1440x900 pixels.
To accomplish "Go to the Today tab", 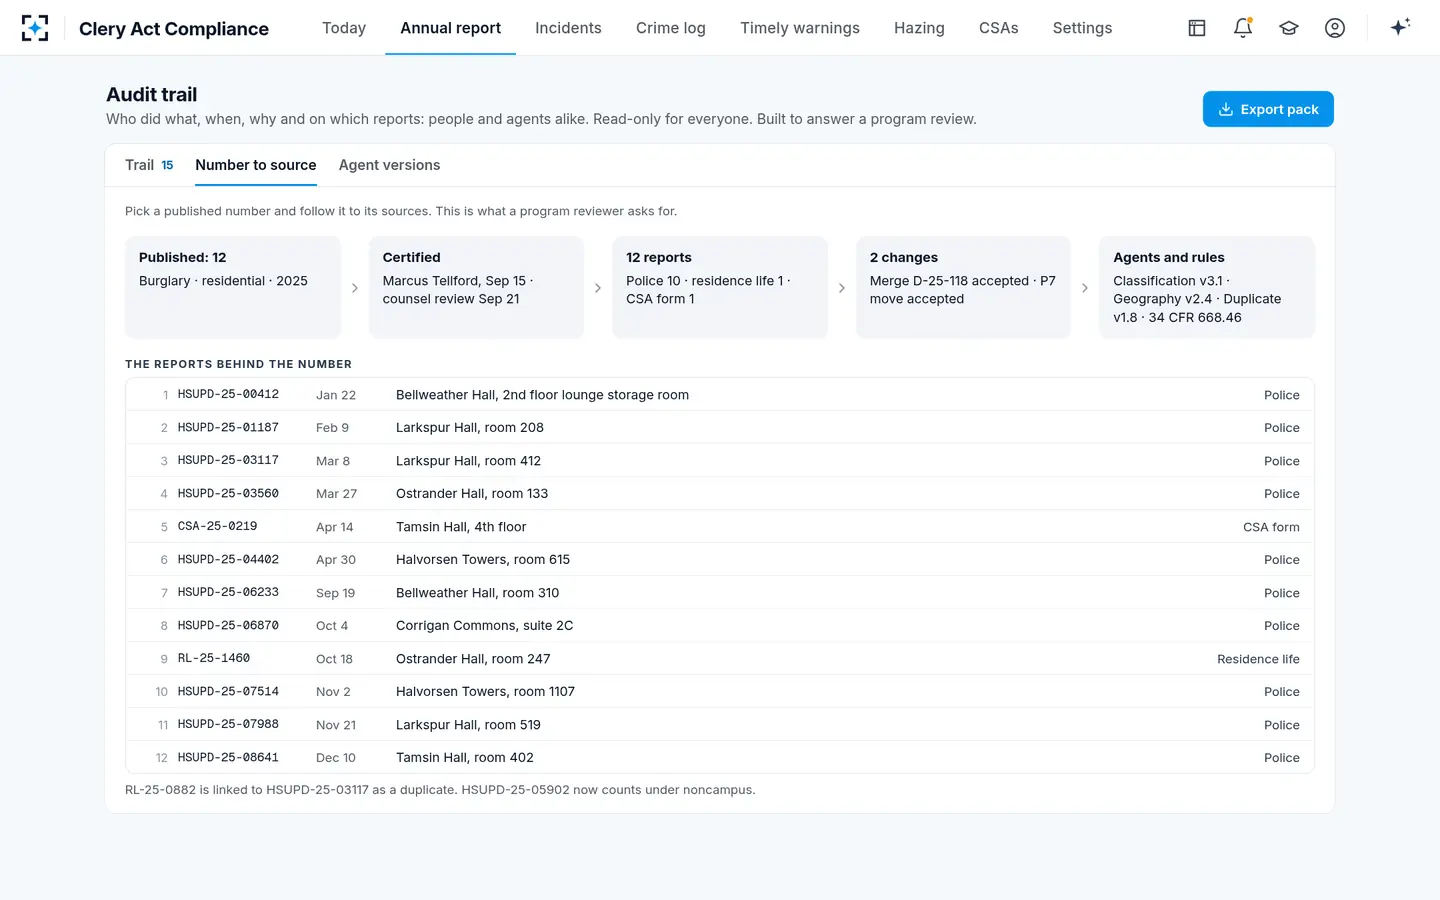I will click(344, 28).
